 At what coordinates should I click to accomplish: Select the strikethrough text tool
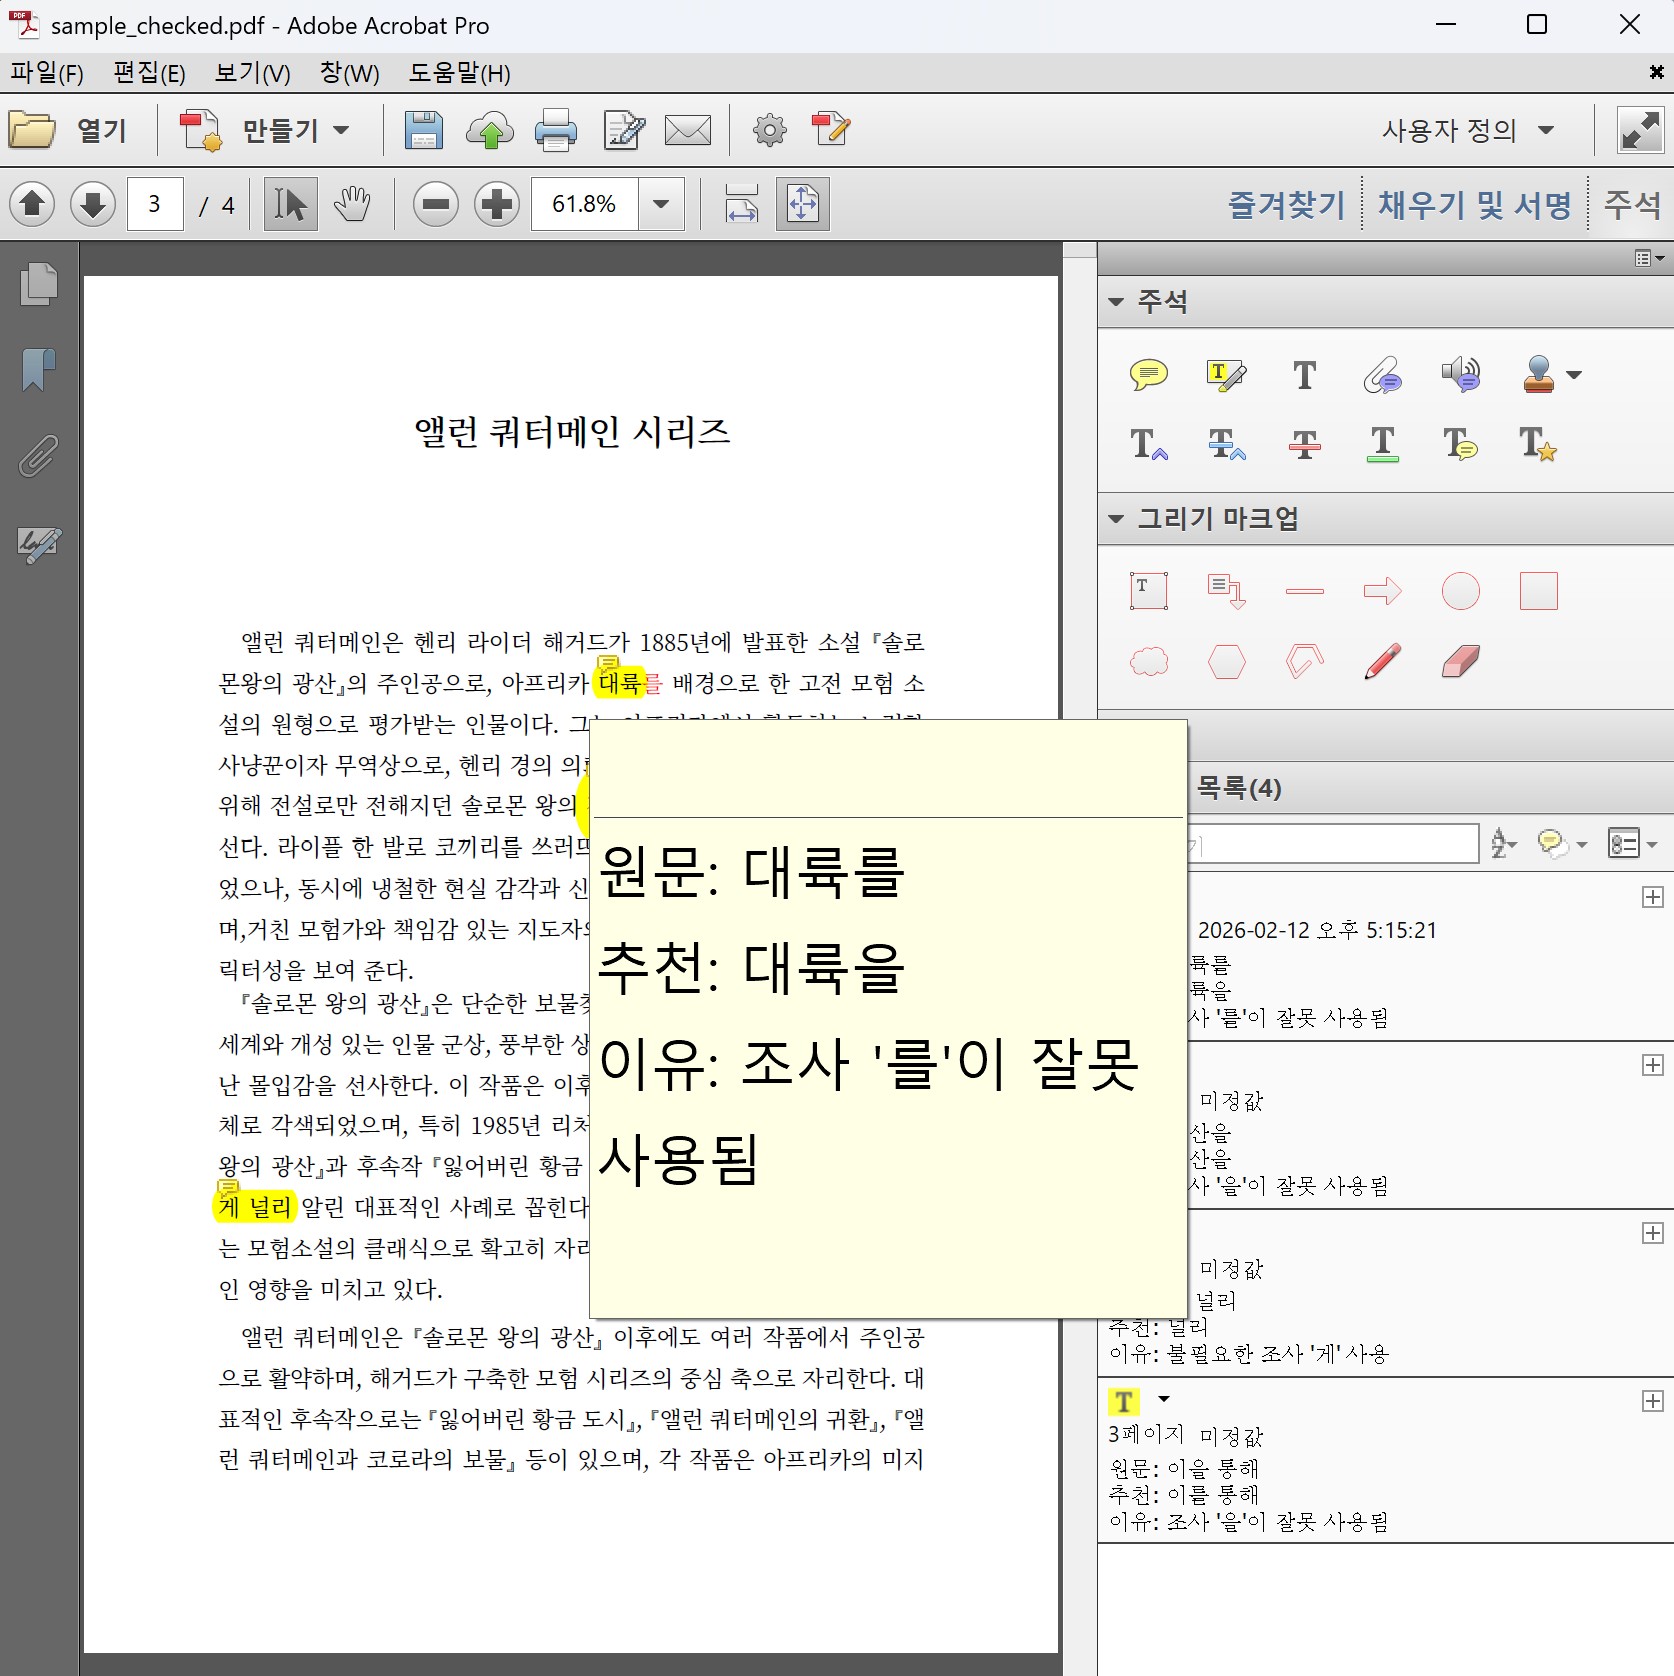pos(1305,443)
